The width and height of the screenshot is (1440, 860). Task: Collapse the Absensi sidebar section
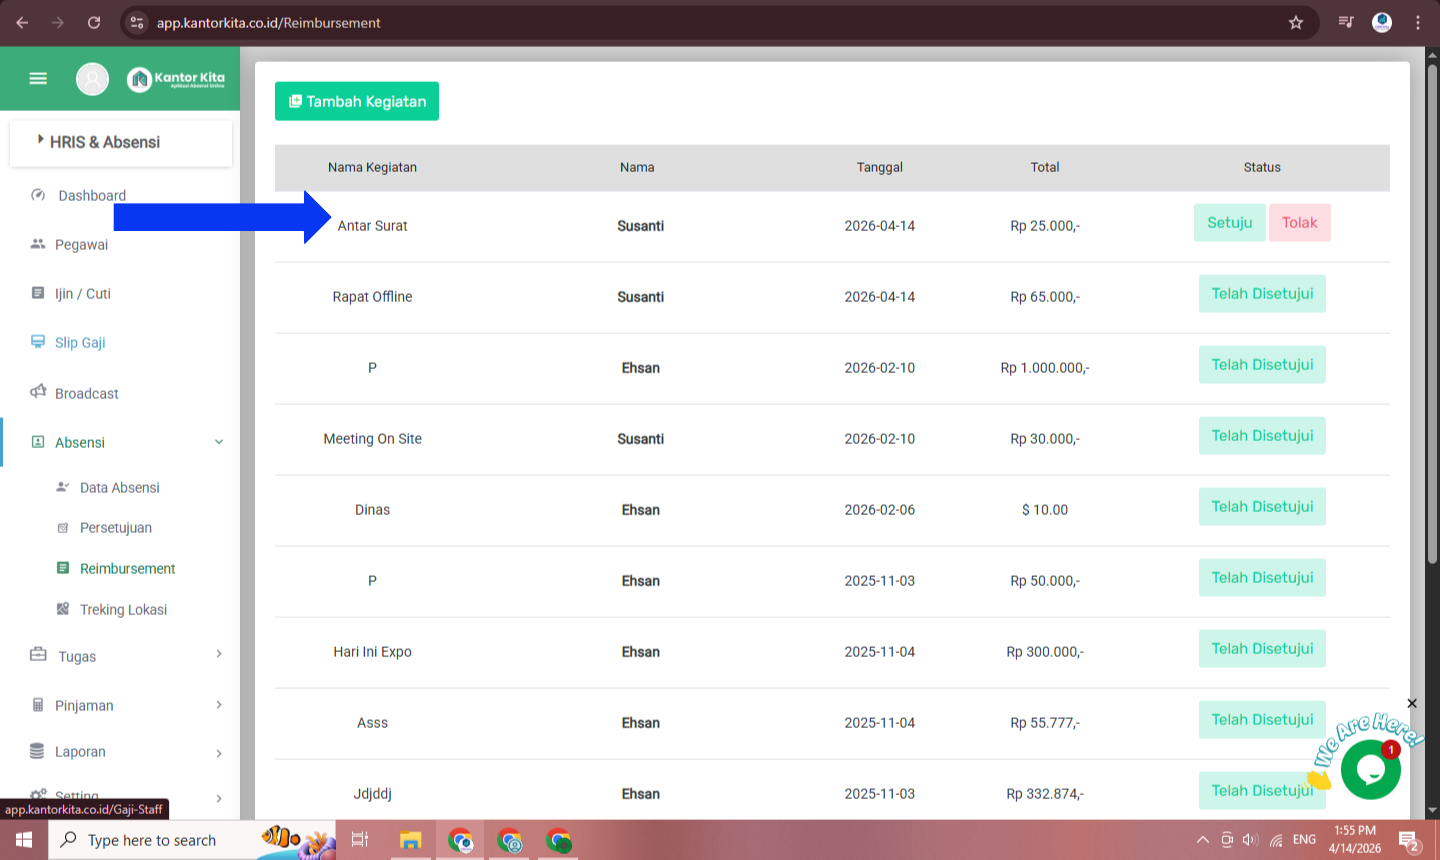click(x=219, y=442)
